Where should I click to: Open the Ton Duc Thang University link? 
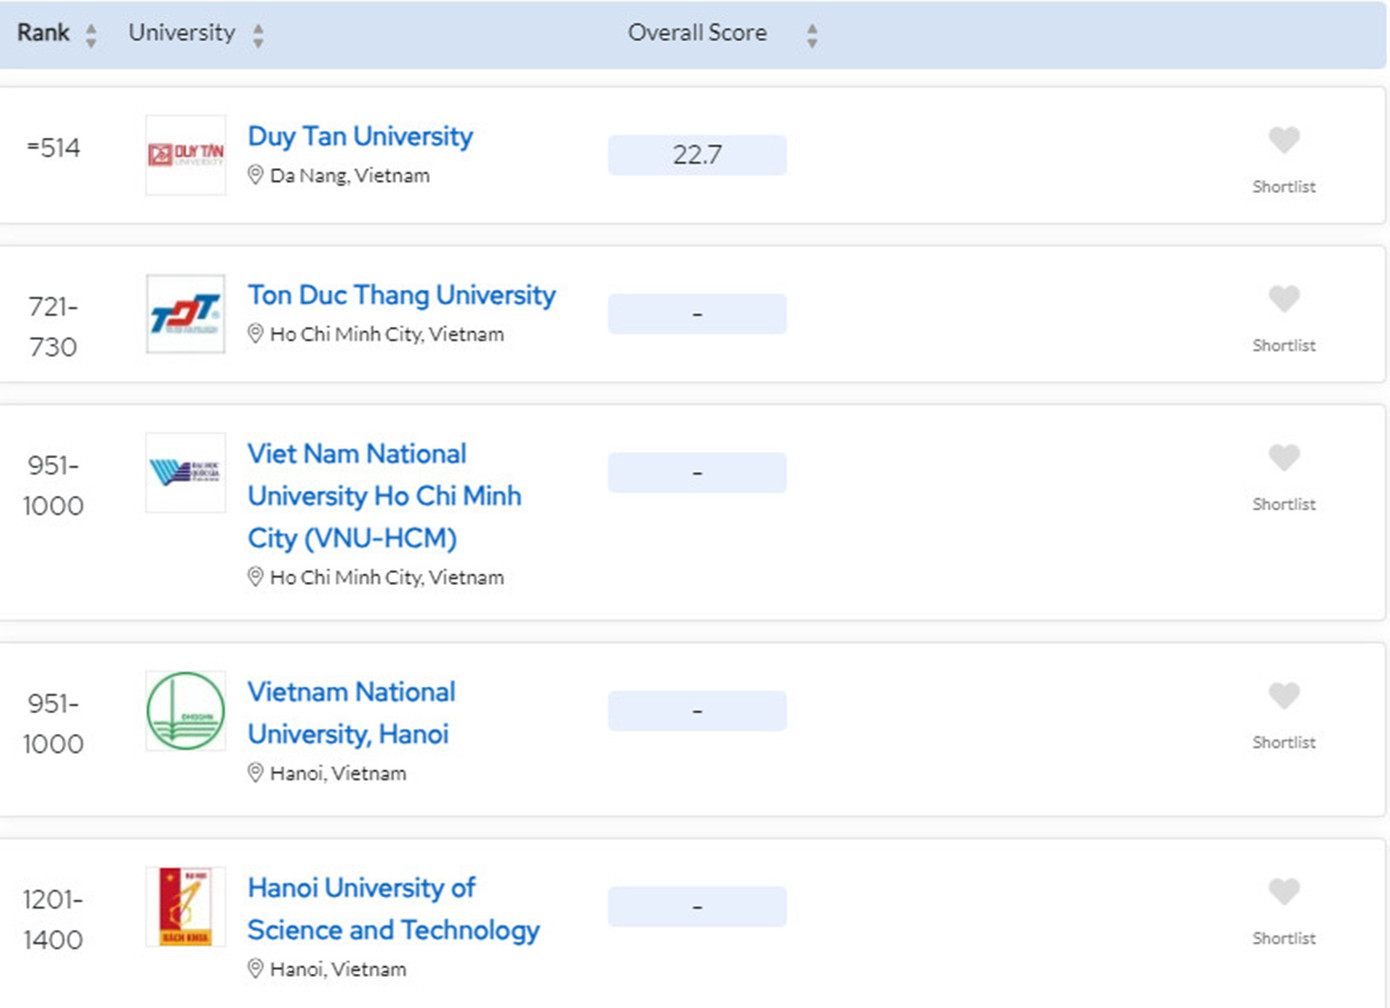pyautogui.click(x=402, y=296)
